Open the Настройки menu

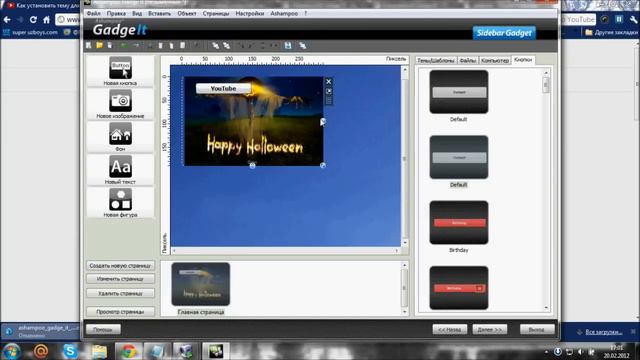pos(250,13)
